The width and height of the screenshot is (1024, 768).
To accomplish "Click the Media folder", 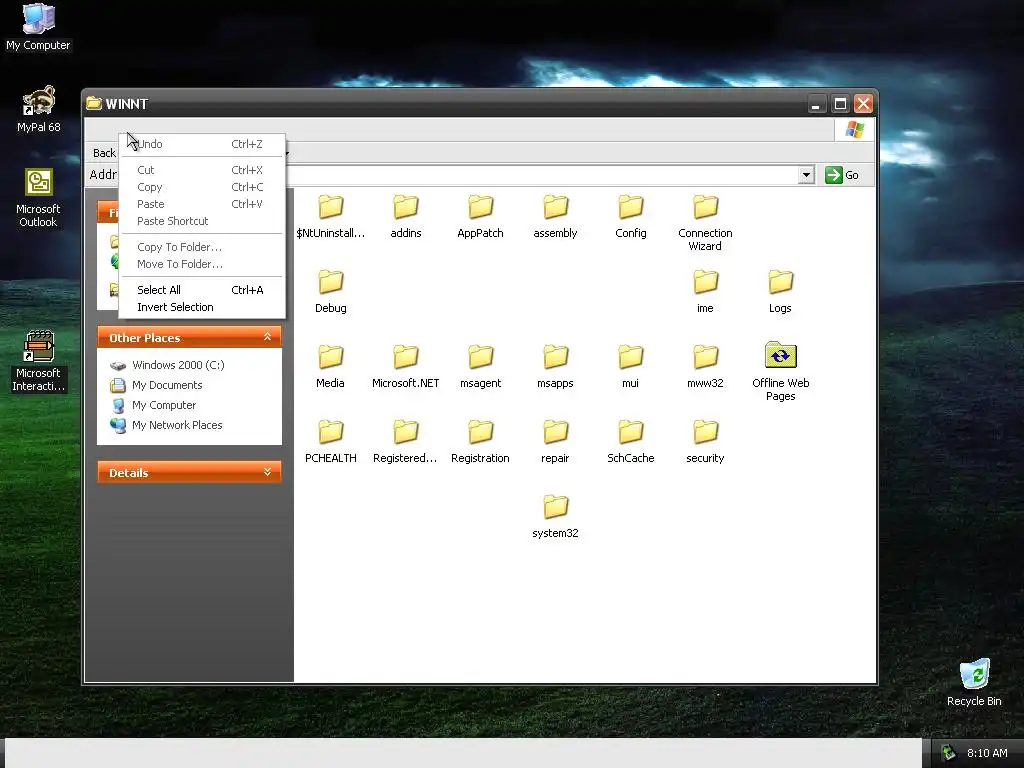I will pos(330,366).
